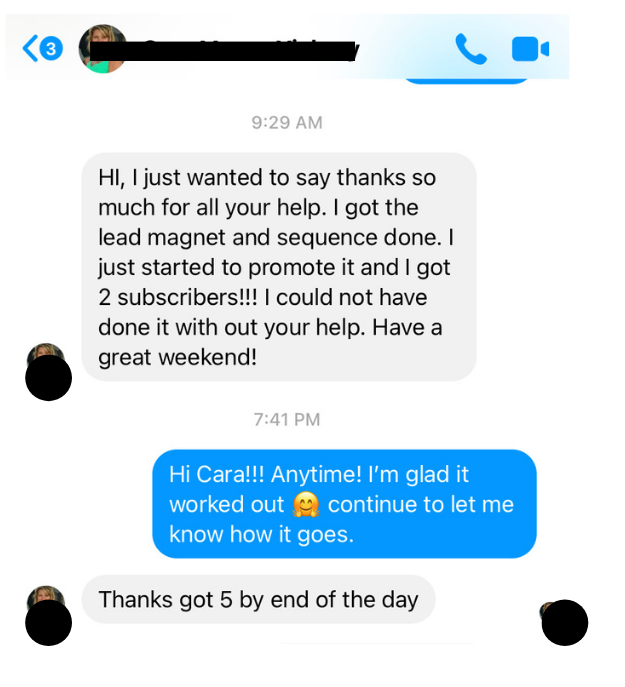Tap the partially hidden blue bubble under the header

click(465, 81)
